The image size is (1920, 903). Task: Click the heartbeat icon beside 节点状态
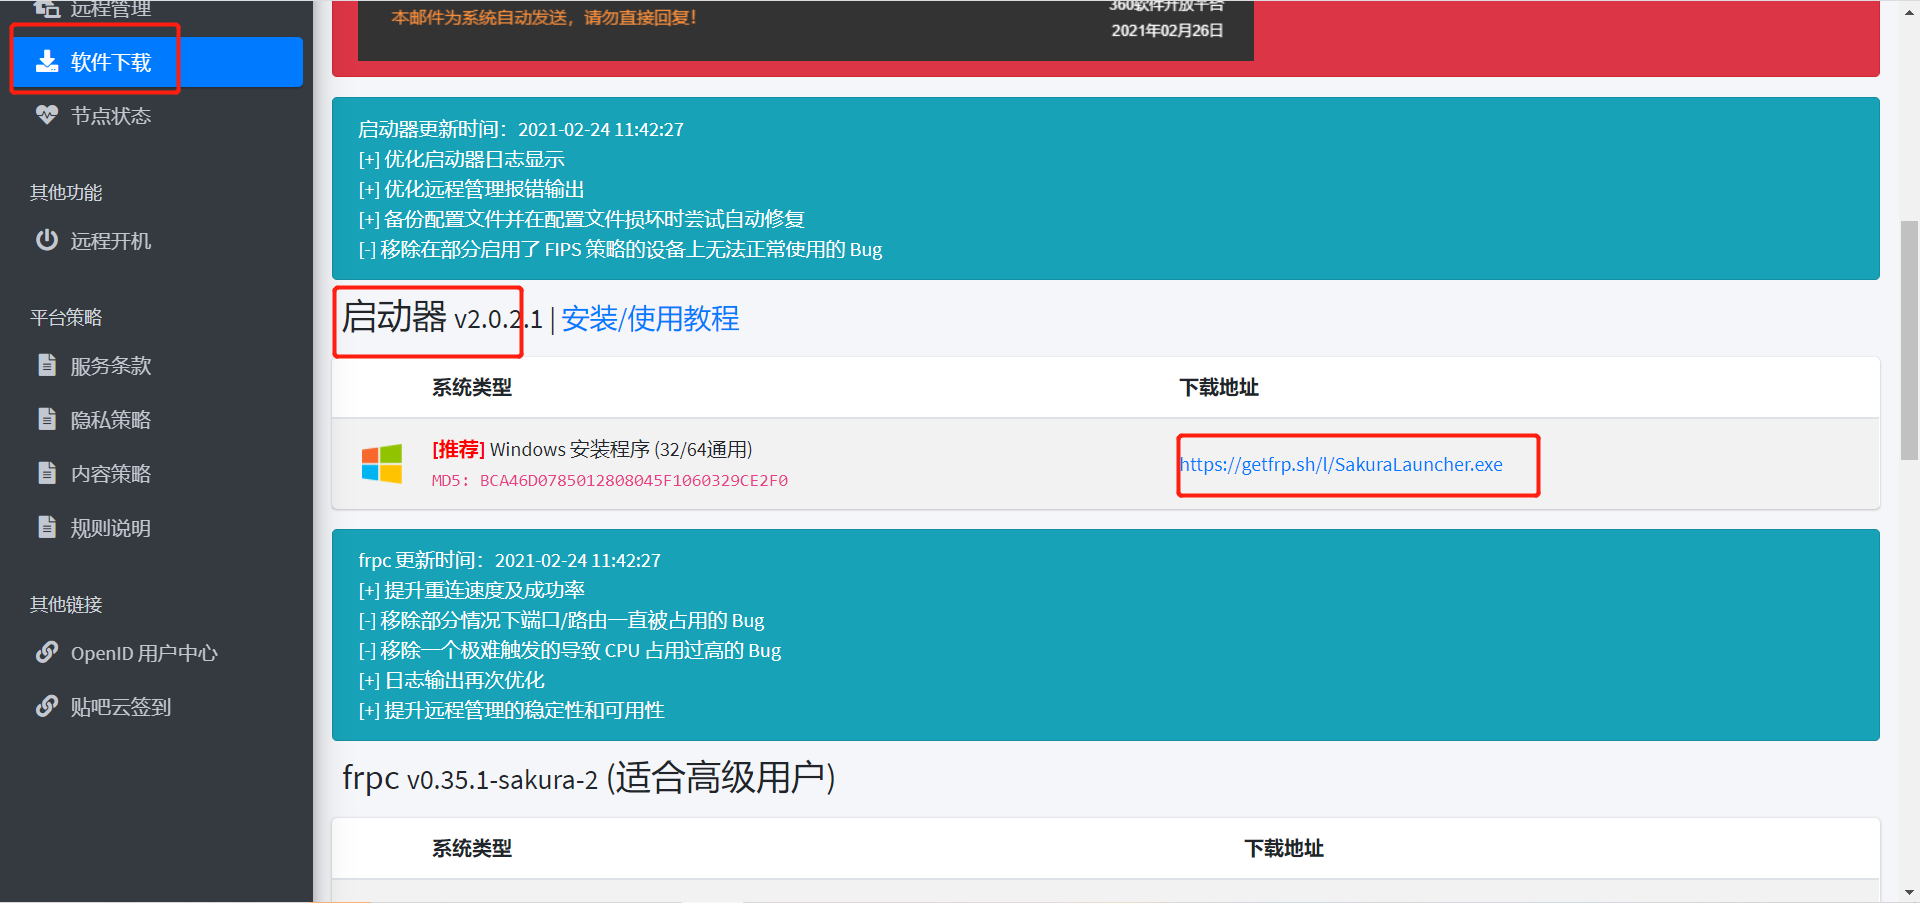[x=47, y=115]
